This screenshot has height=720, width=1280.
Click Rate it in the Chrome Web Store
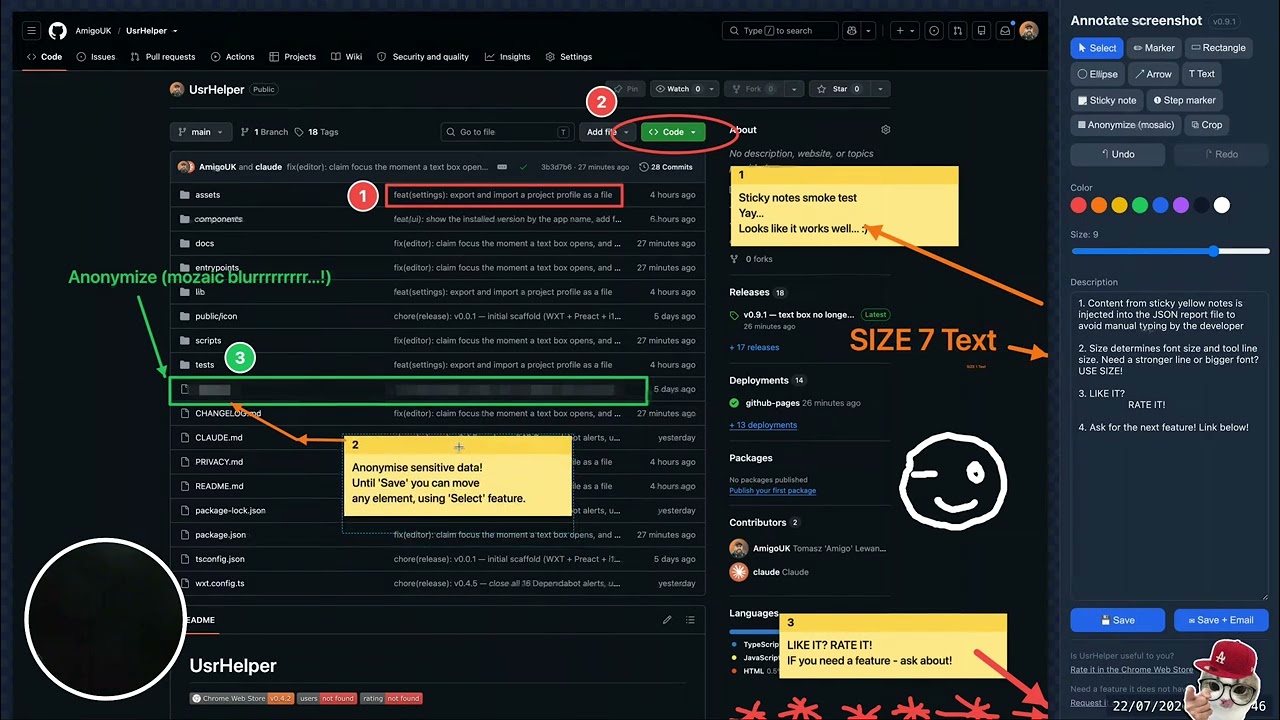tap(1131, 670)
